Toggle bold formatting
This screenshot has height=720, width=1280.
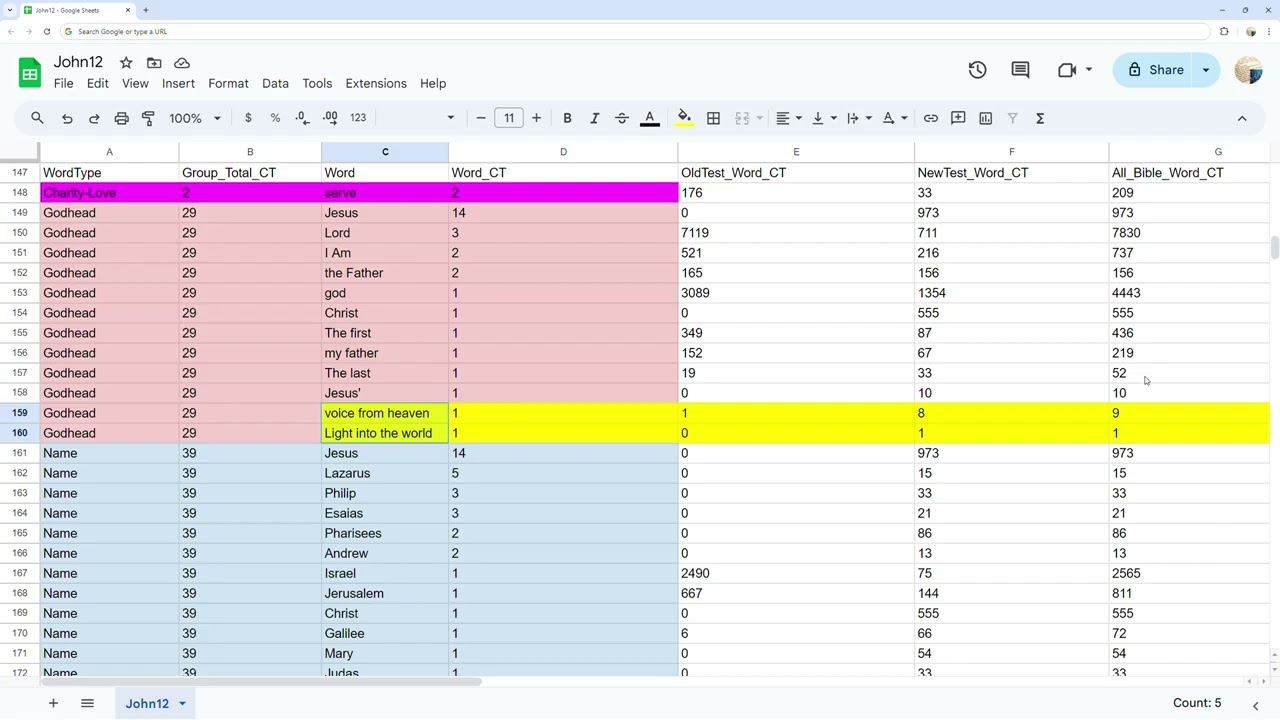pos(567,118)
